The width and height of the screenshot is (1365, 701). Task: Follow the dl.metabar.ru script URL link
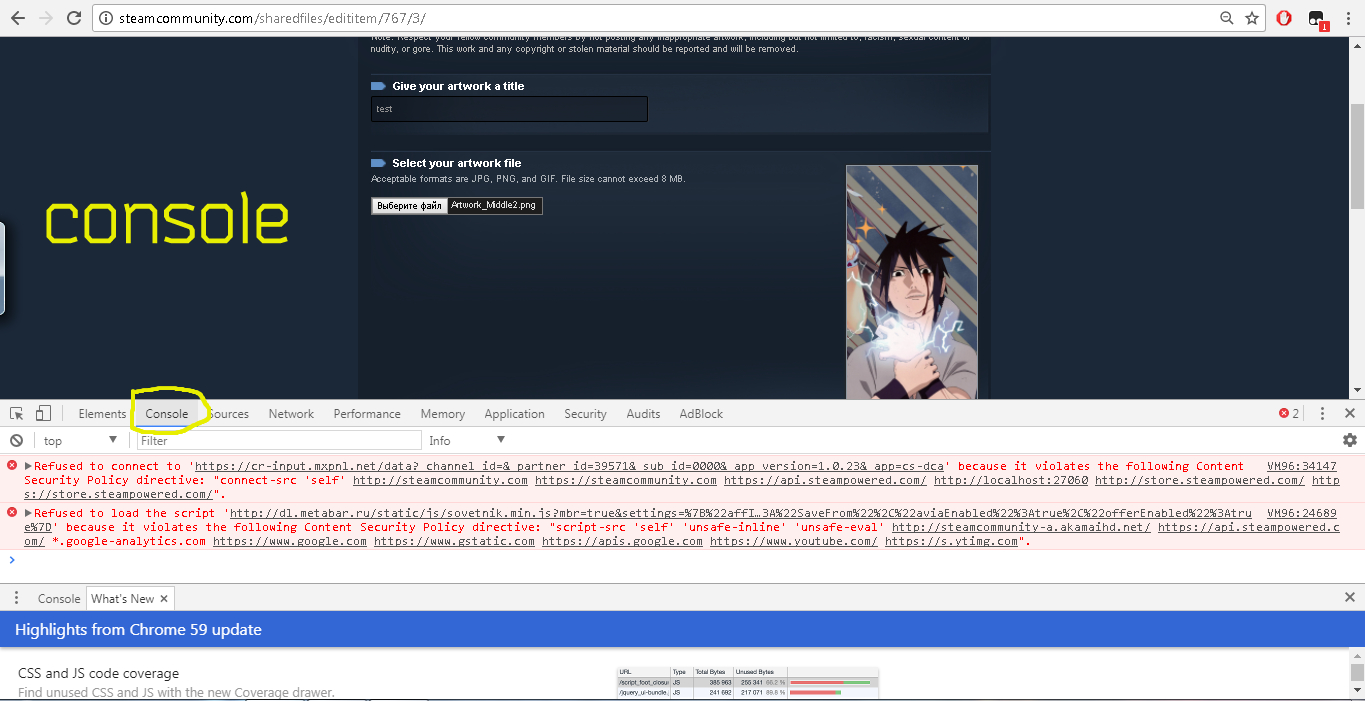[x=740, y=513]
